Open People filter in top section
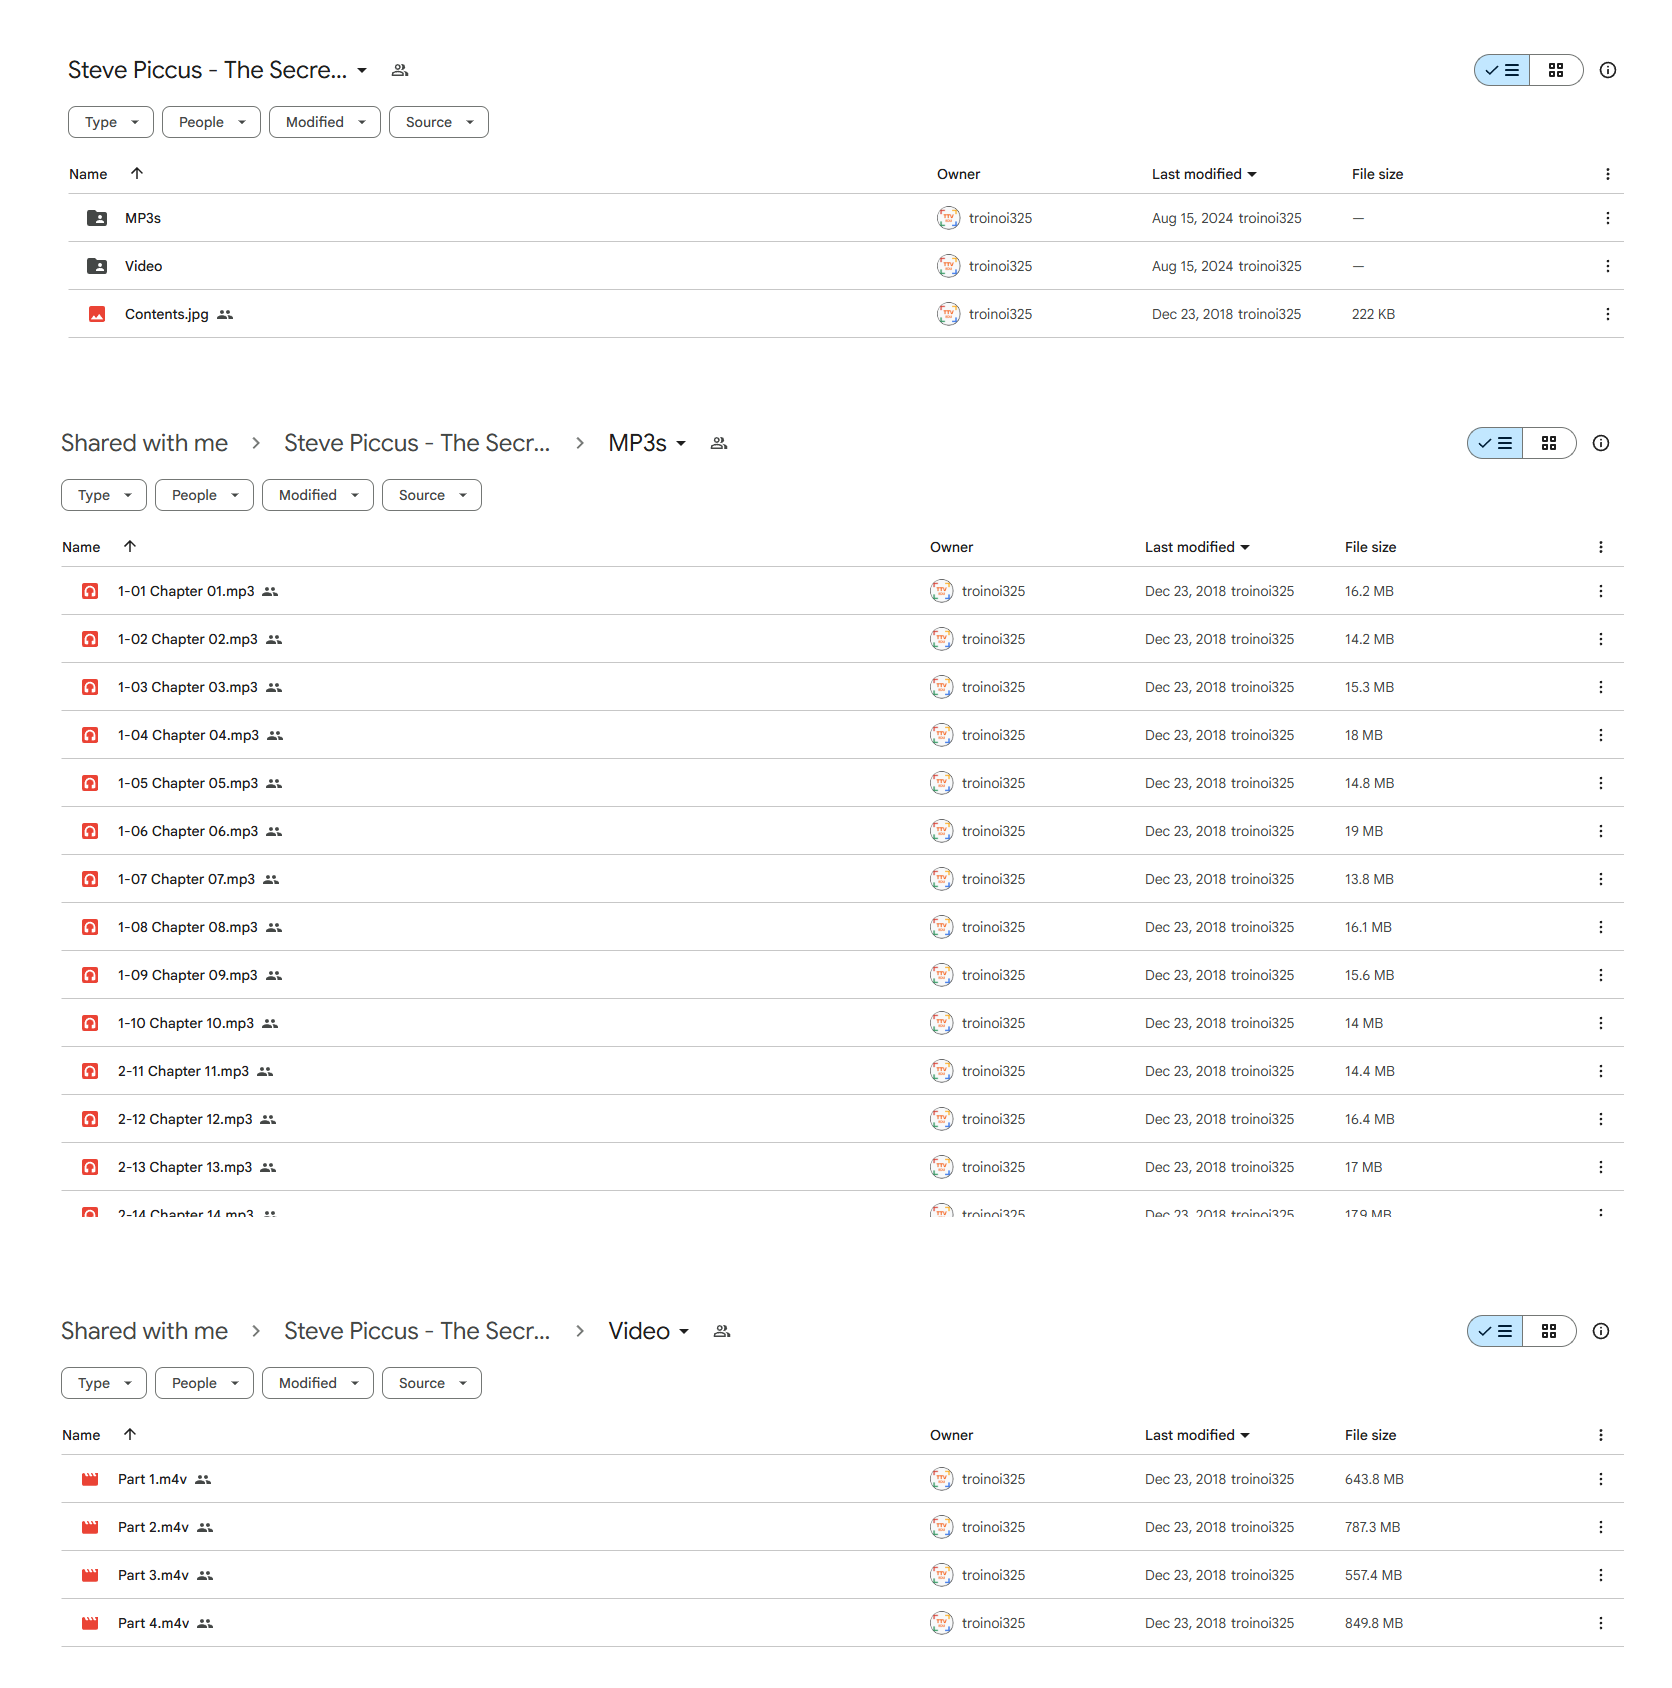The image size is (1672, 1688). click(x=211, y=122)
